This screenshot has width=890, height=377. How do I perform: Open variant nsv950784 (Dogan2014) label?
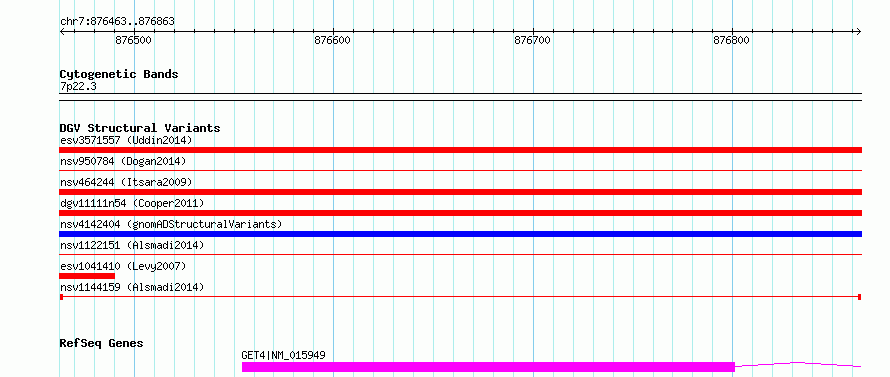click(123, 161)
